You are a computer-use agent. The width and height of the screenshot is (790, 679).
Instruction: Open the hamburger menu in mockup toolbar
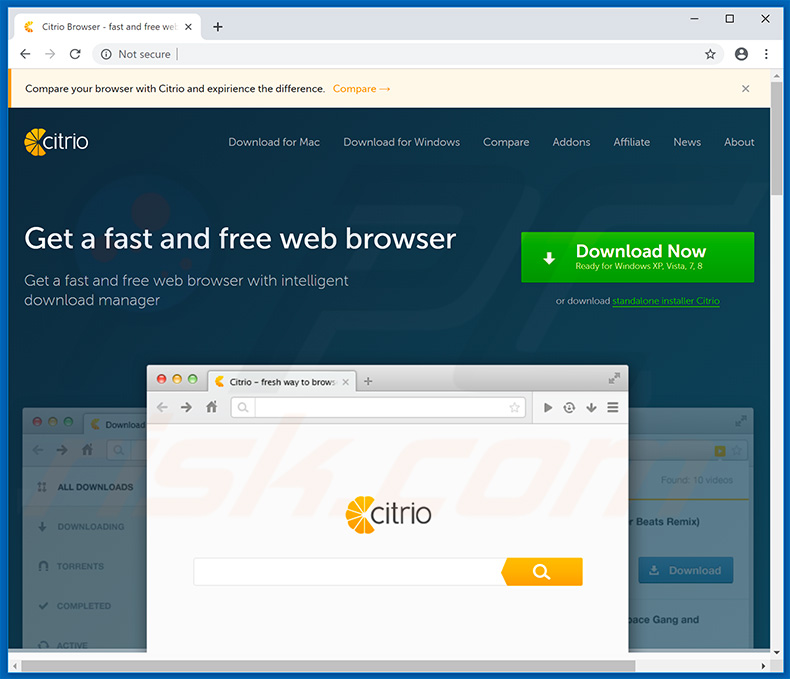coord(613,407)
